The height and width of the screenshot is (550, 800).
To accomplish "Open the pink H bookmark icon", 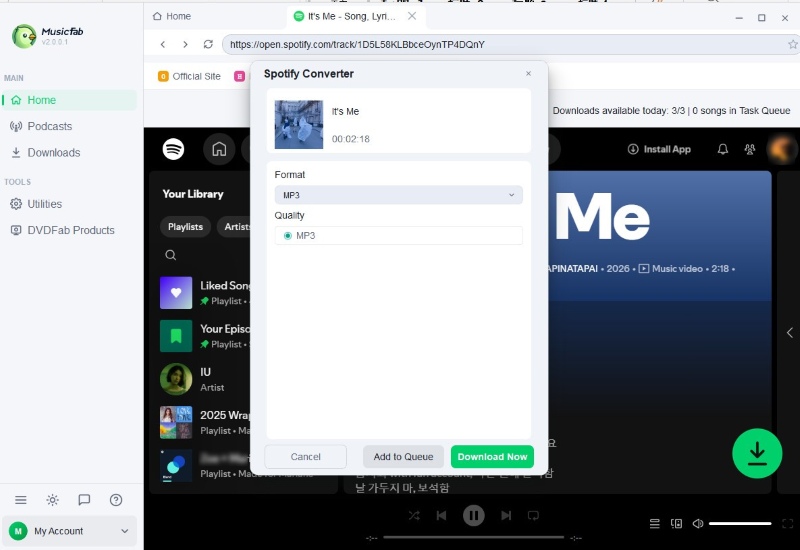I will 239,77.
